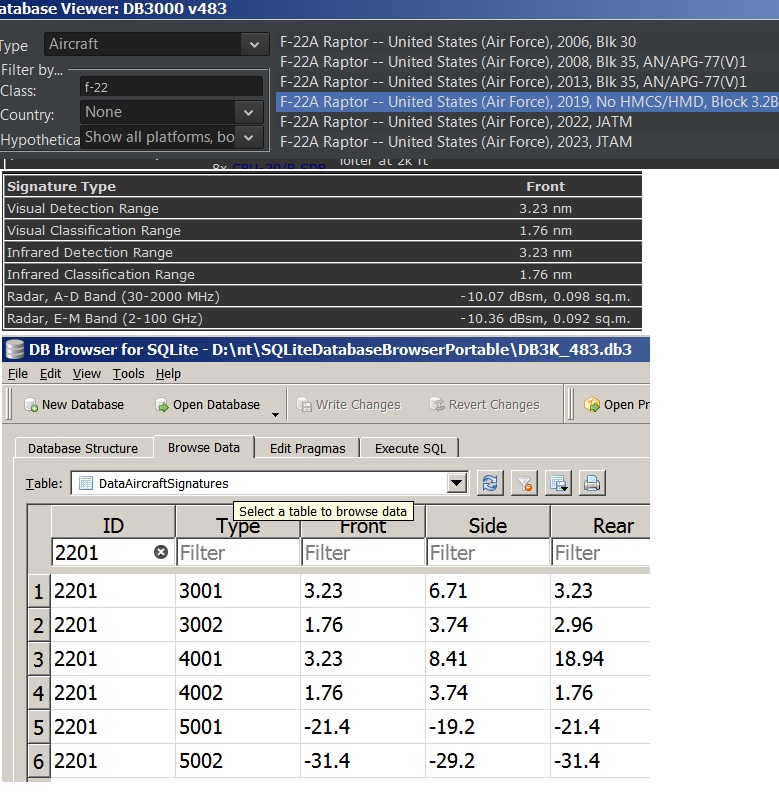The width and height of the screenshot is (779, 800).
Task: Open the recent databases dropdown arrow
Action: (275, 414)
